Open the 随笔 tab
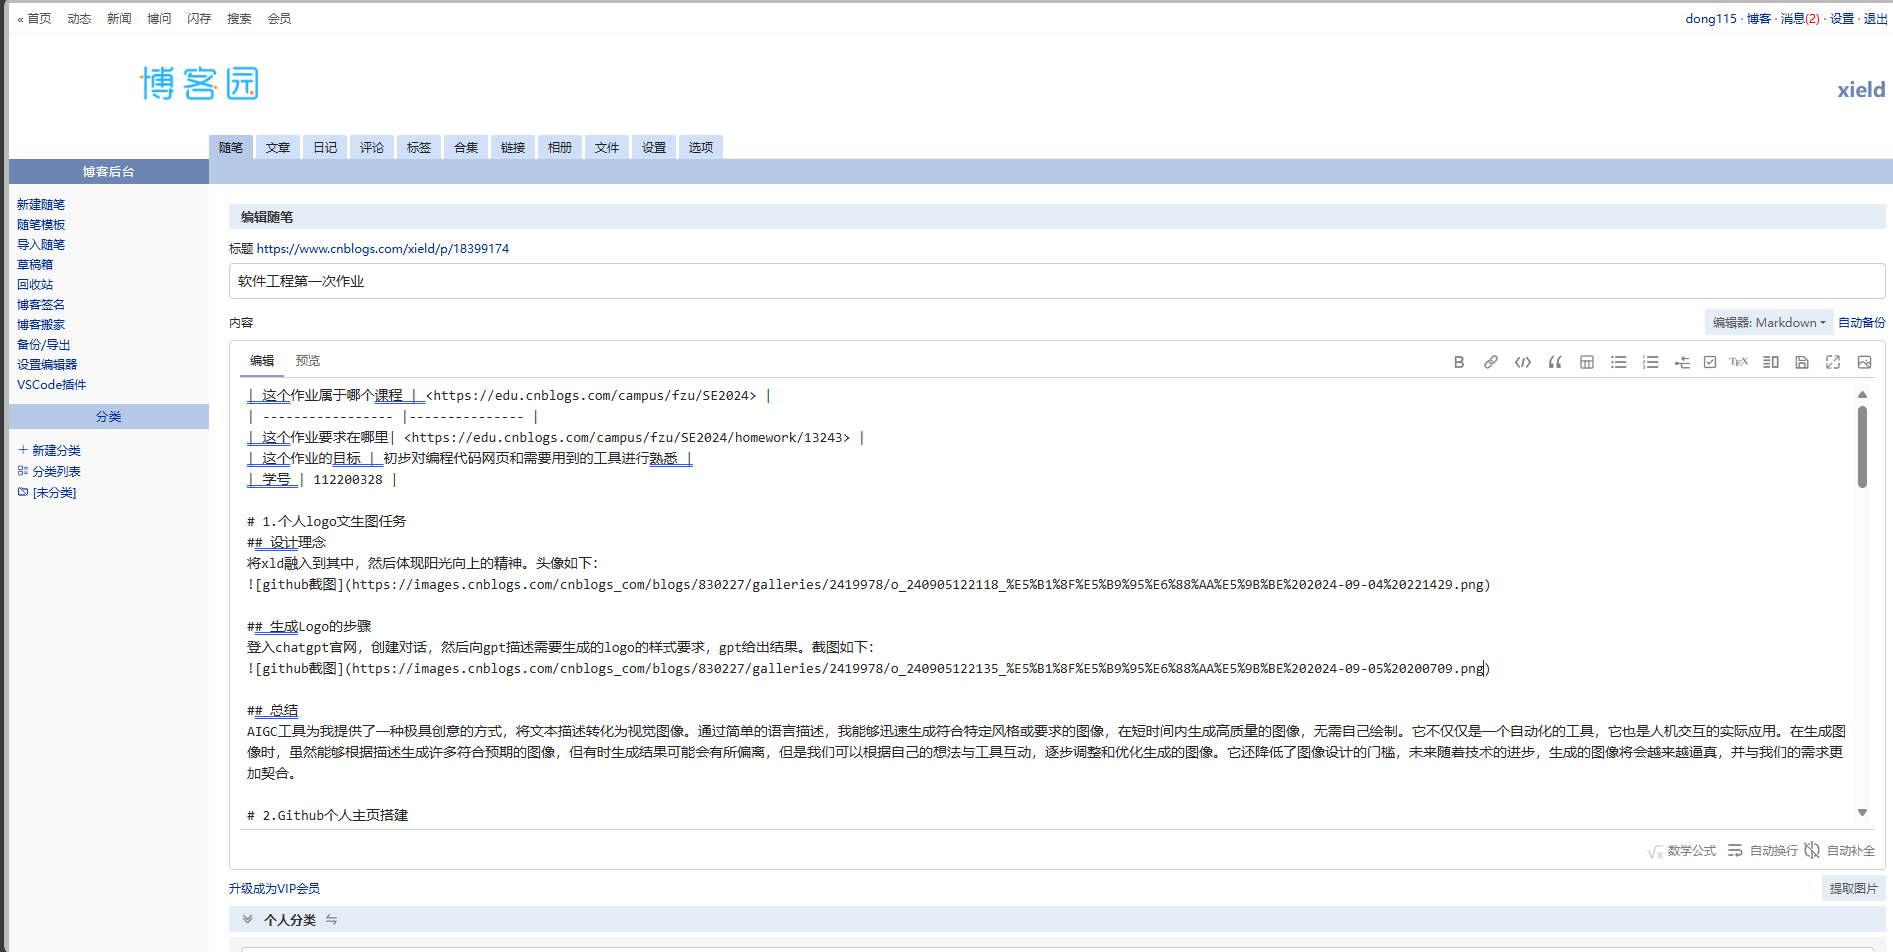1893x952 pixels. (231, 147)
